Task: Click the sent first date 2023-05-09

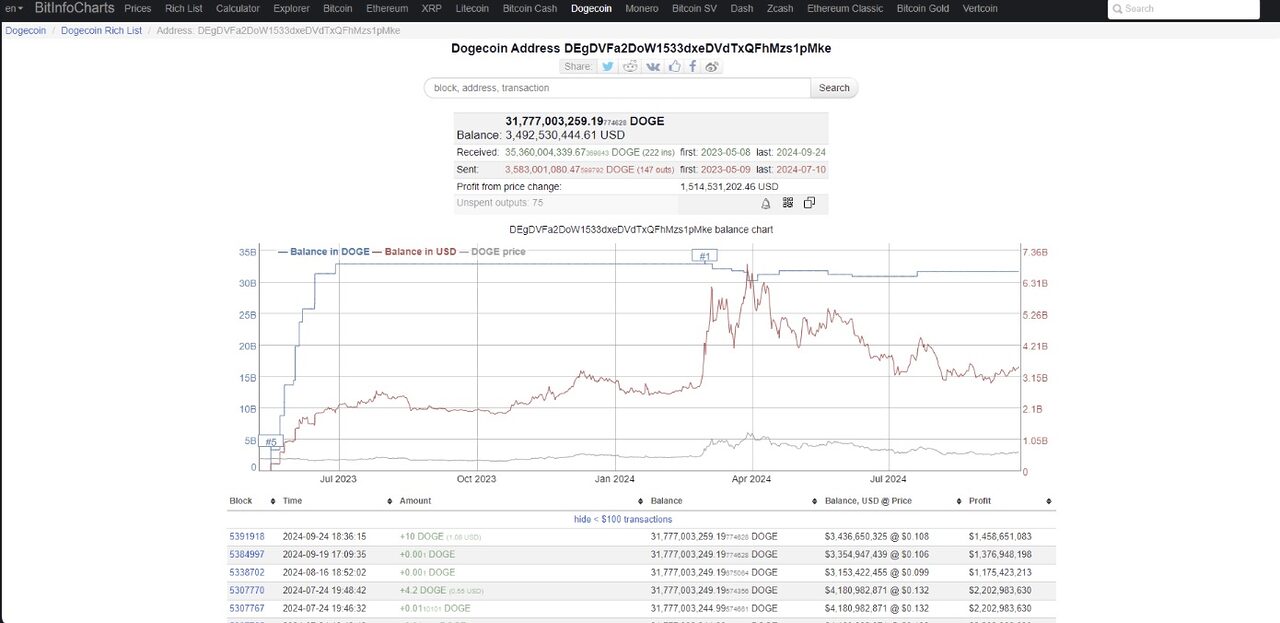Action: 724,170
